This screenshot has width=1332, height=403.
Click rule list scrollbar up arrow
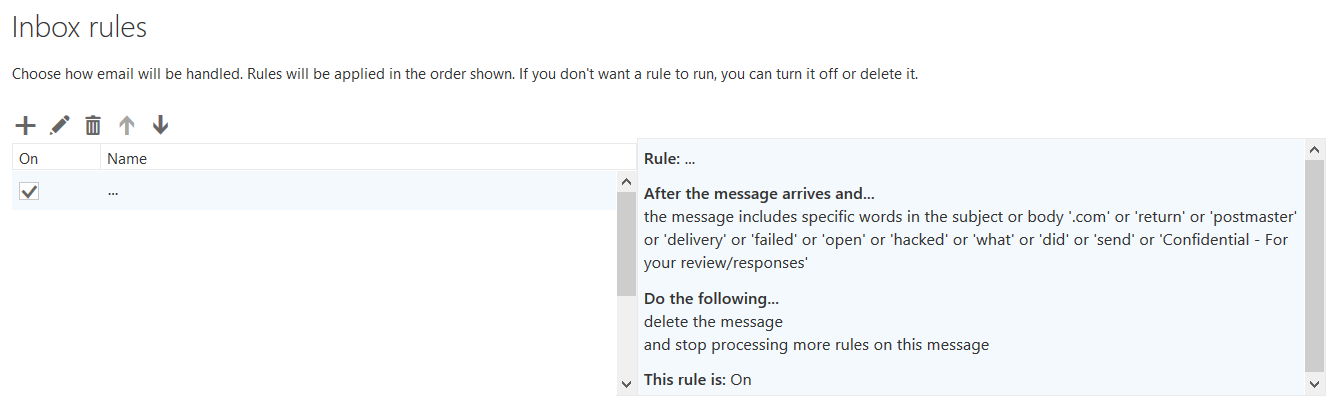(x=626, y=182)
